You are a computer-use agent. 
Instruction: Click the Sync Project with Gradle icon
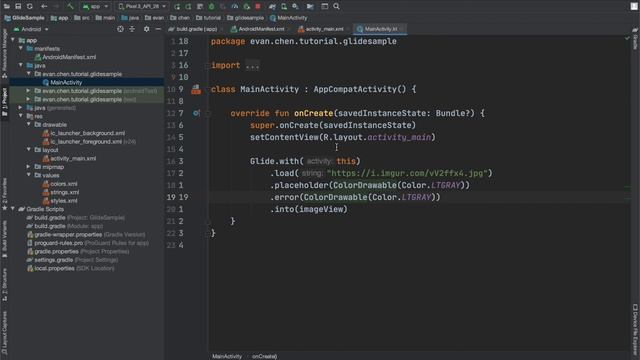coord(272,7)
